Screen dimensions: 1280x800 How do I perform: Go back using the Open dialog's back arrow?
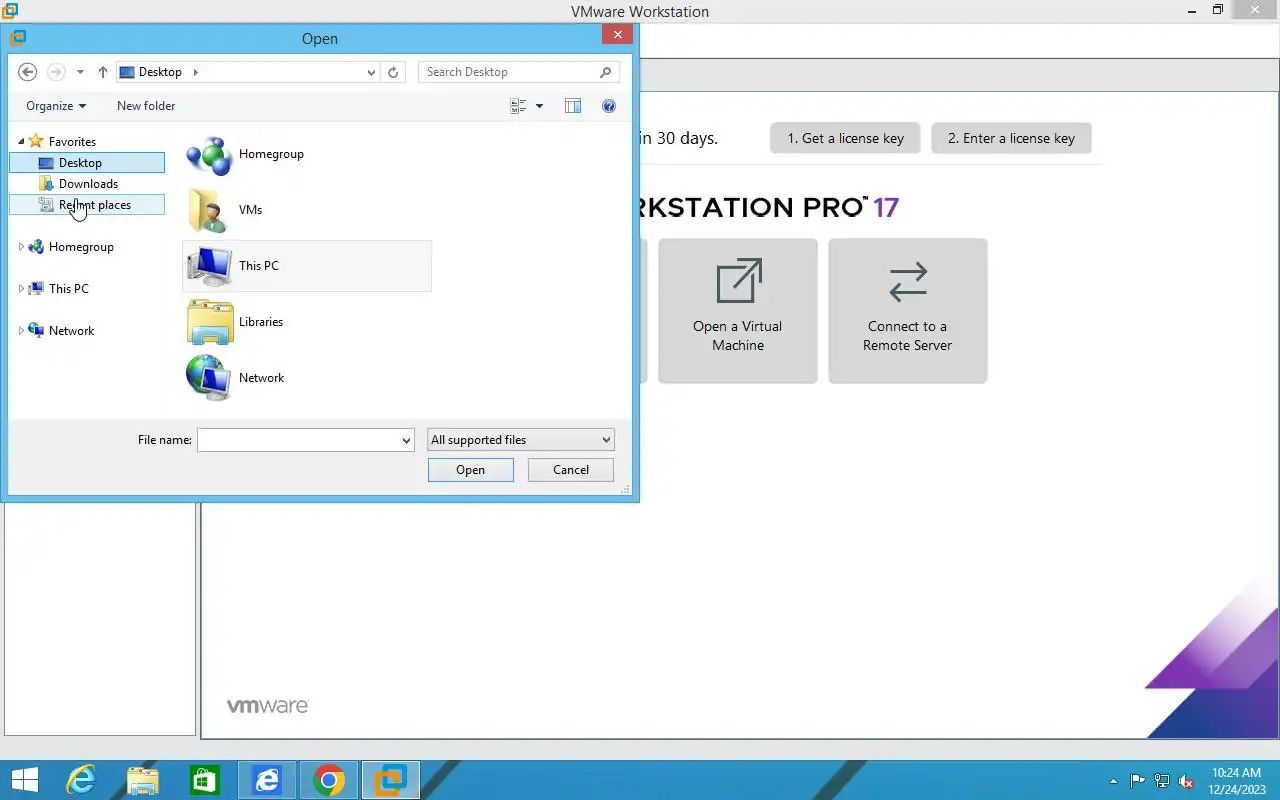point(28,72)
